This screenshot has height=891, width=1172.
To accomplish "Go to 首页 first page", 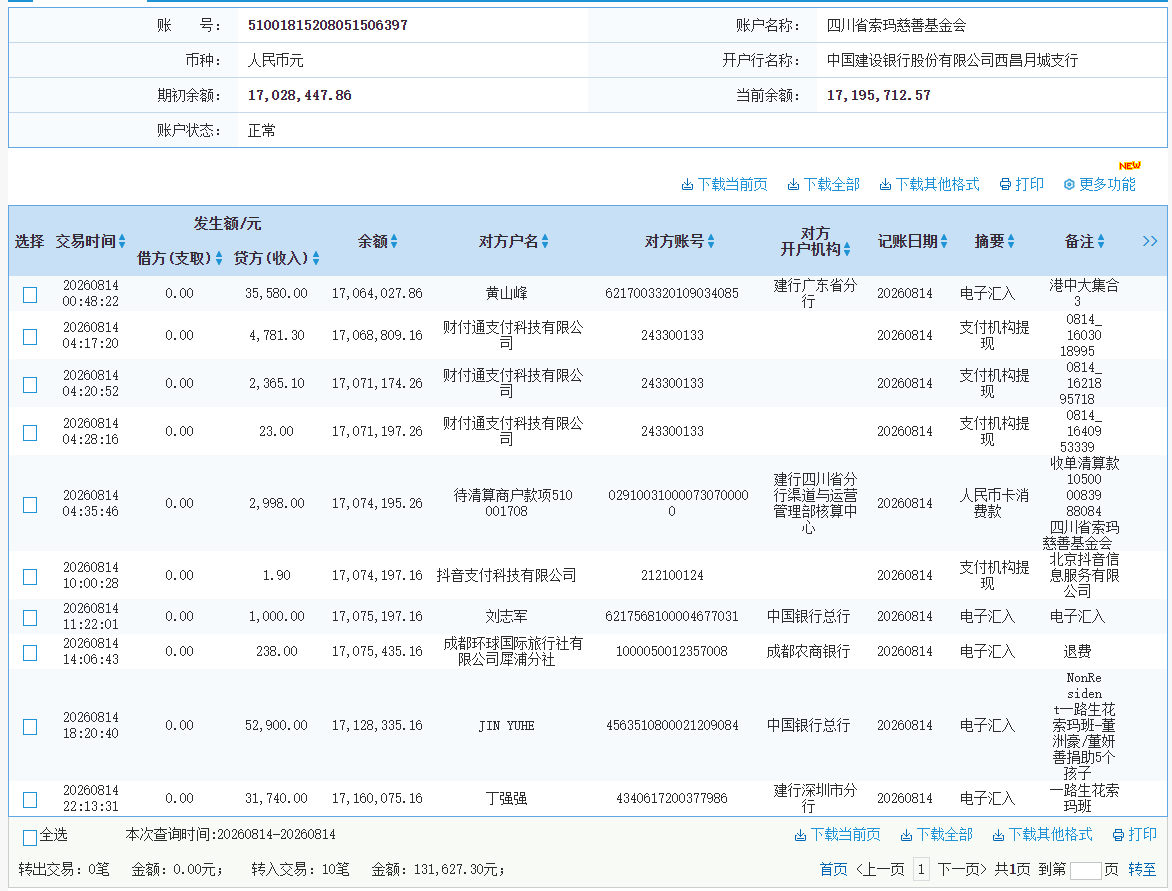I will pyautogui.click(x=833, y=869).
